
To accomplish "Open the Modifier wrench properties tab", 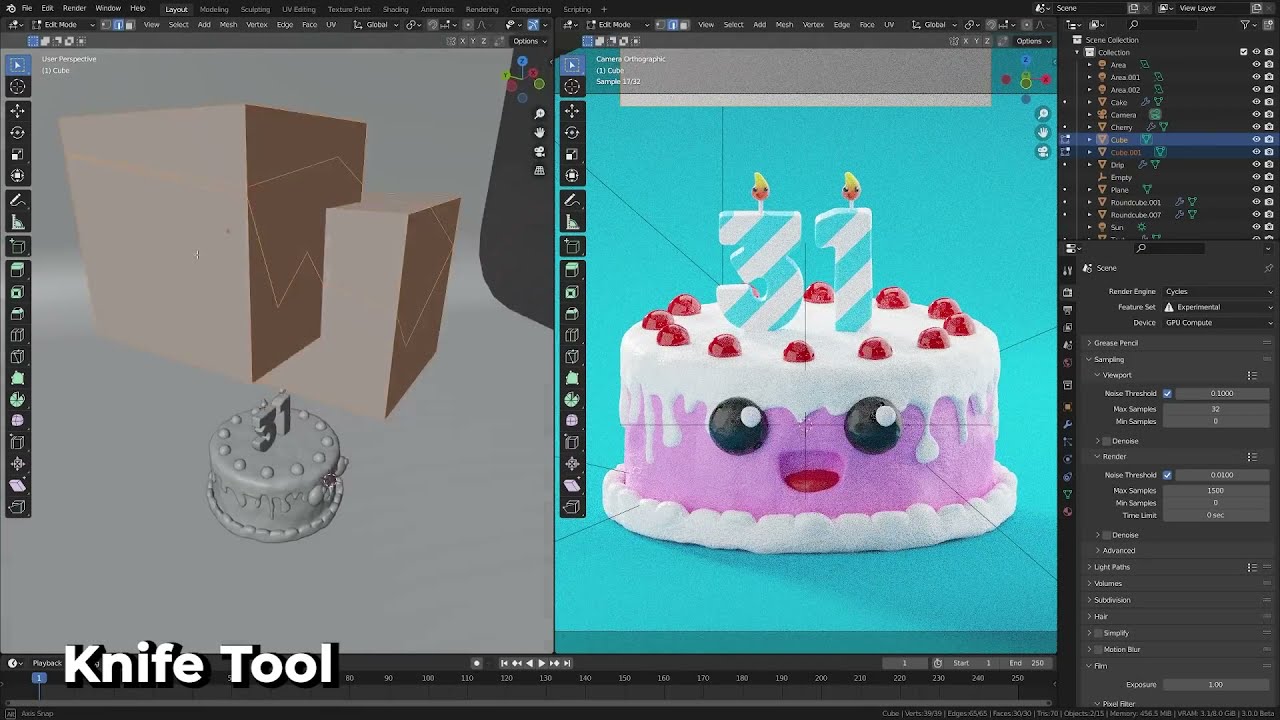I will (x=1067, y=422).
